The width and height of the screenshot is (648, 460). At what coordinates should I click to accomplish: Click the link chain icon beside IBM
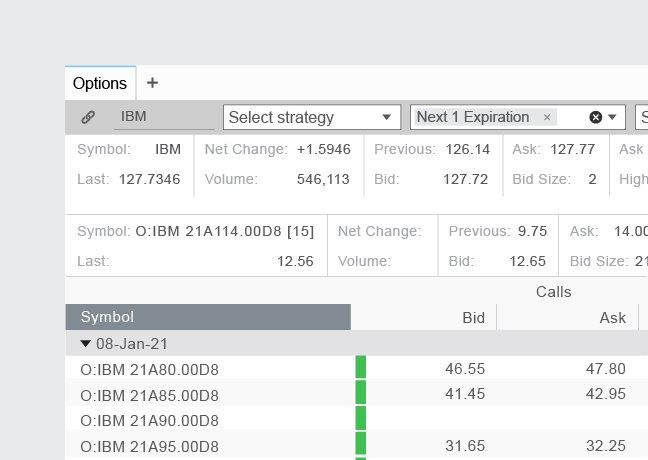pyautogui.click(x=88, y=117)
